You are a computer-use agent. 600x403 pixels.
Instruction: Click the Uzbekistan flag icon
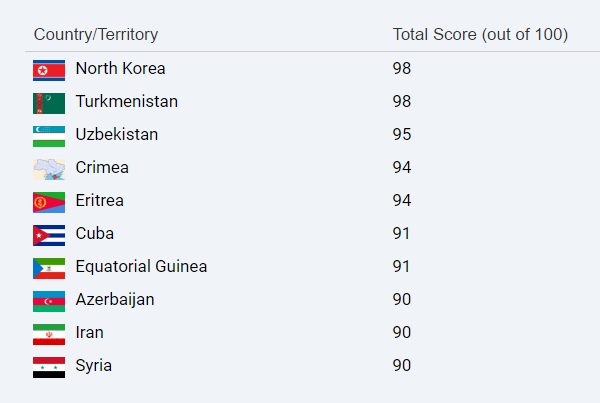point(49,136)
